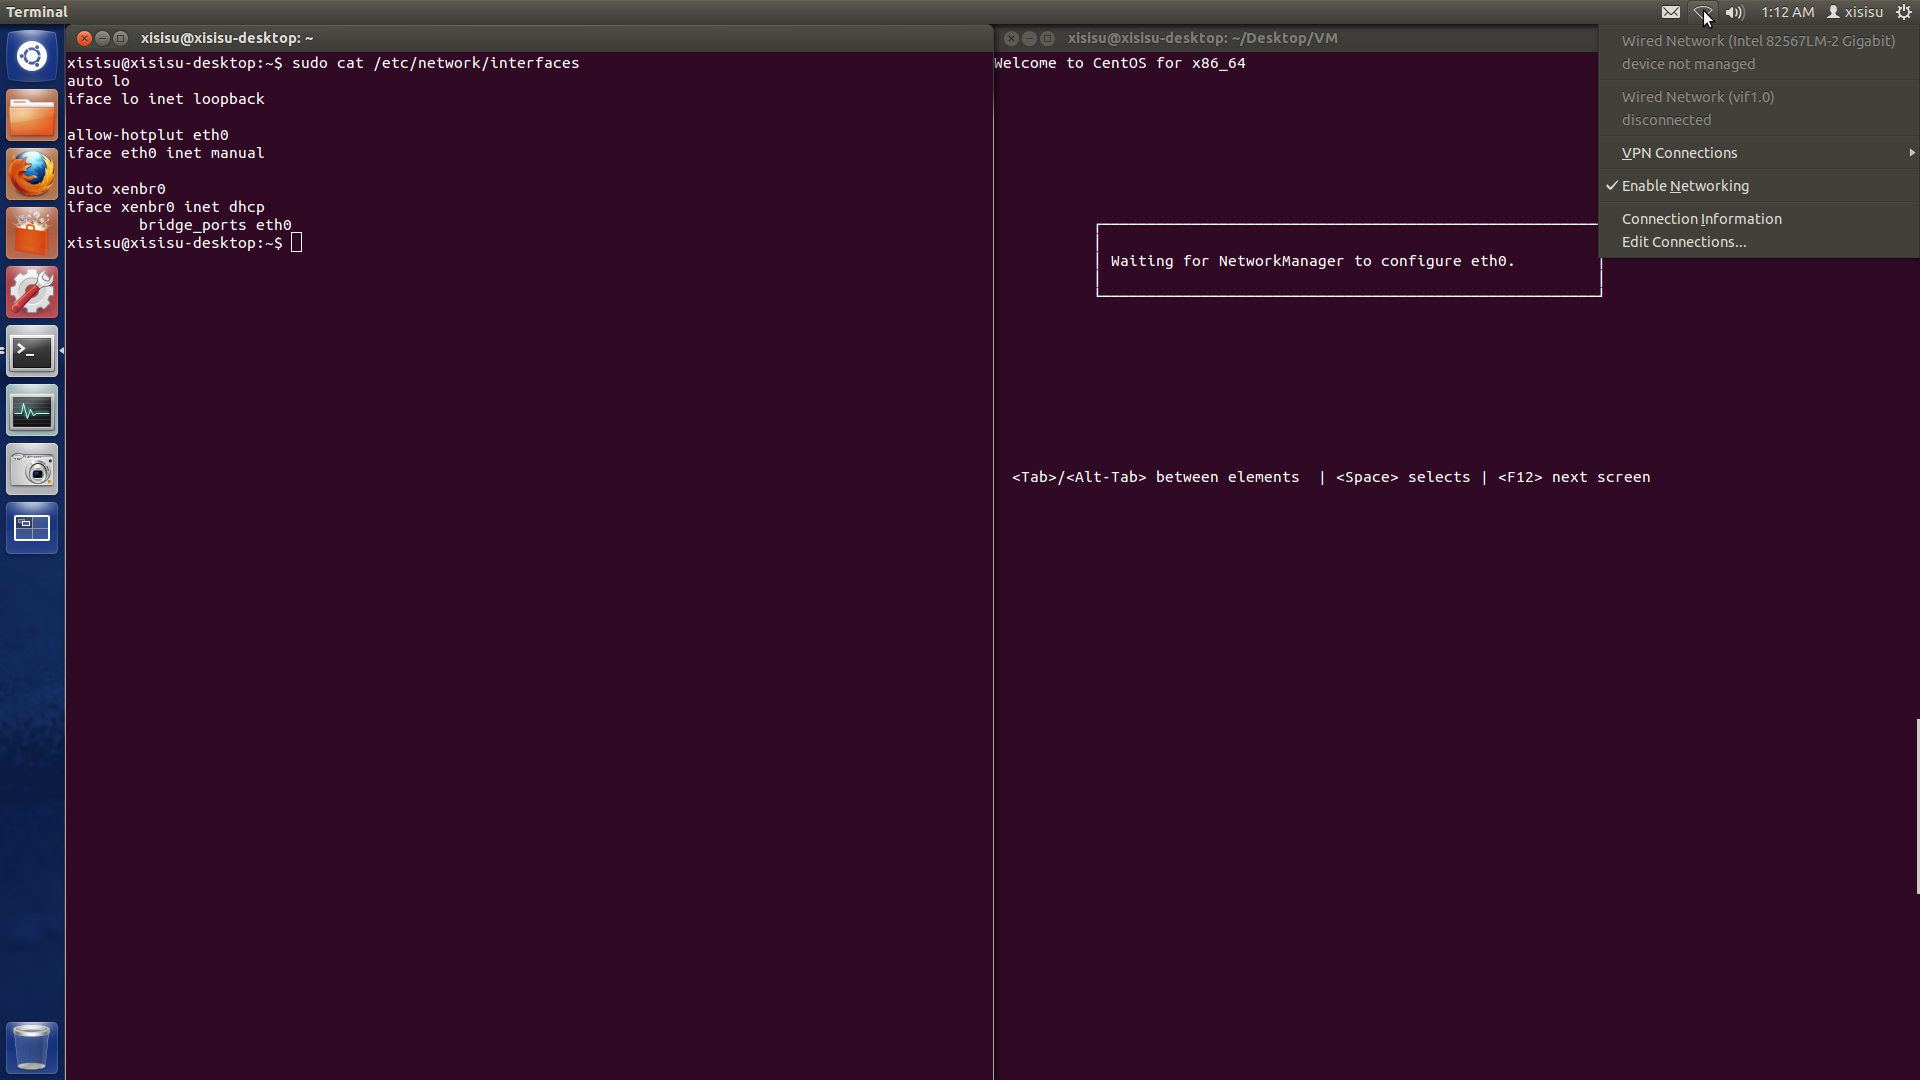Open Firefox web browser
The image size is (1920, 1080).
point(32,174)
